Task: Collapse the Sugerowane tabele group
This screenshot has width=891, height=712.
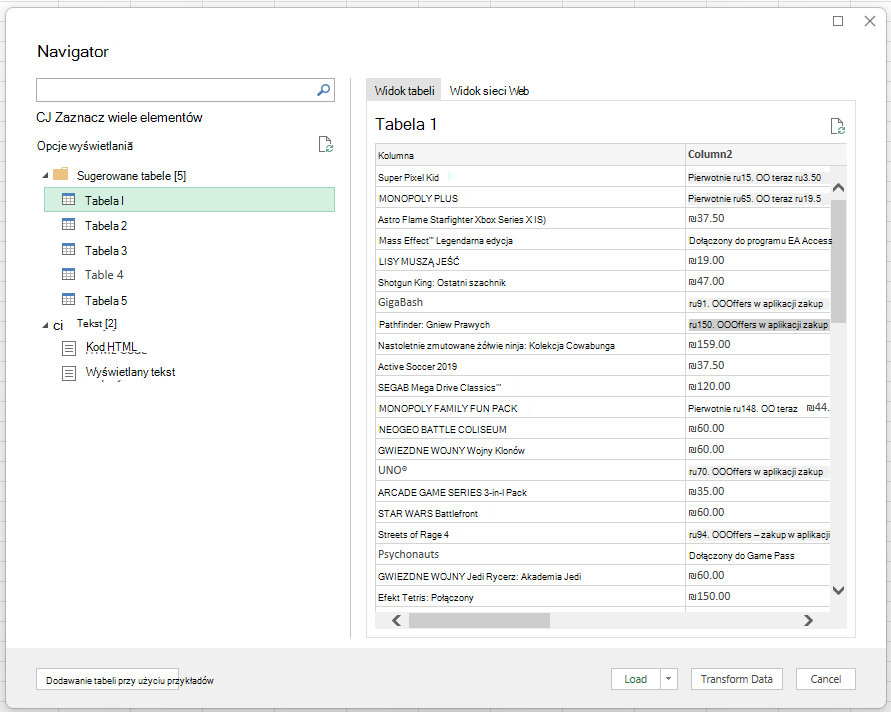Action: coord(45,176)
